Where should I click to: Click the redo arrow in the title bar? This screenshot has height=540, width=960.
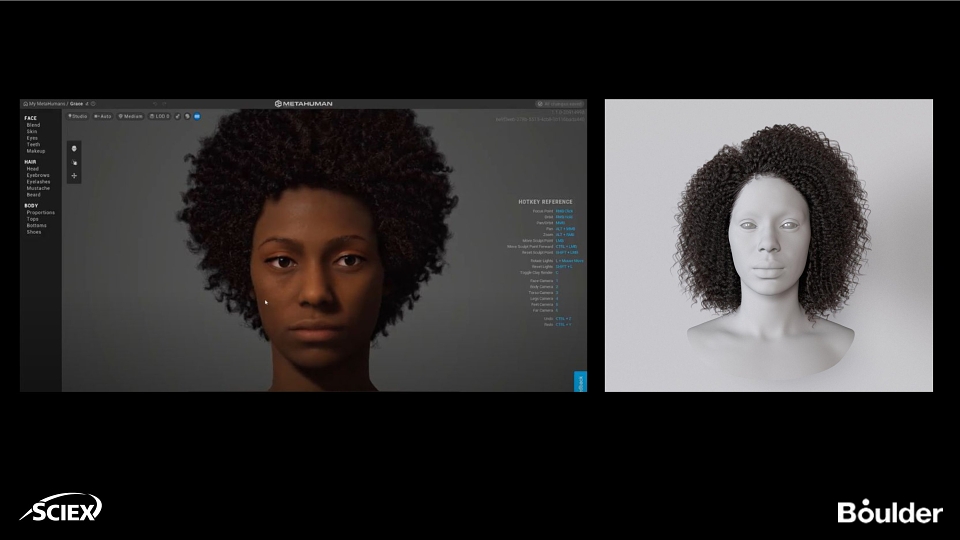pyautogui.click(x=164, y=104)
